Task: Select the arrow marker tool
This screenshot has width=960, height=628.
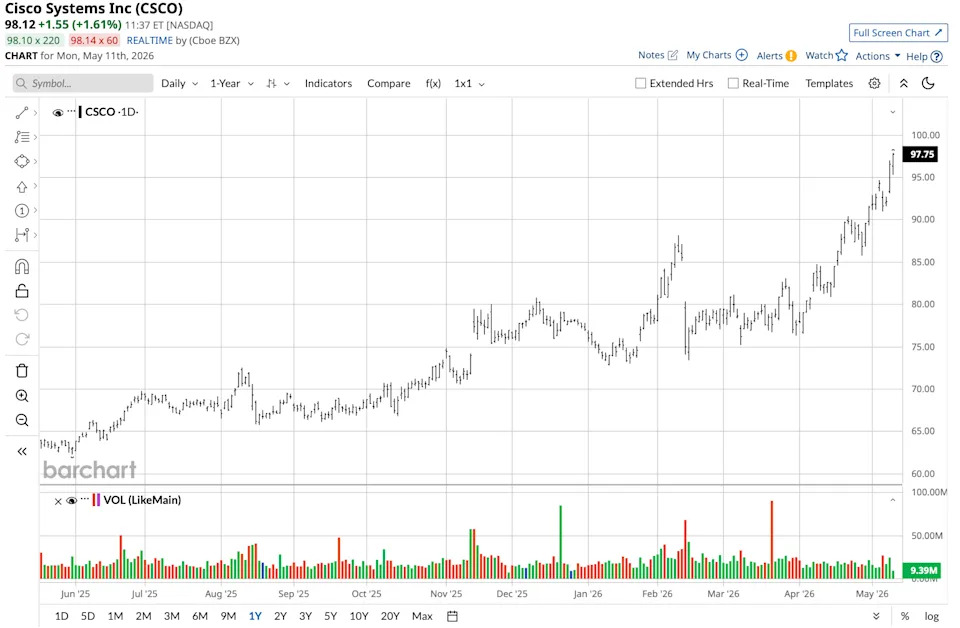Action: tap(22, 187)
